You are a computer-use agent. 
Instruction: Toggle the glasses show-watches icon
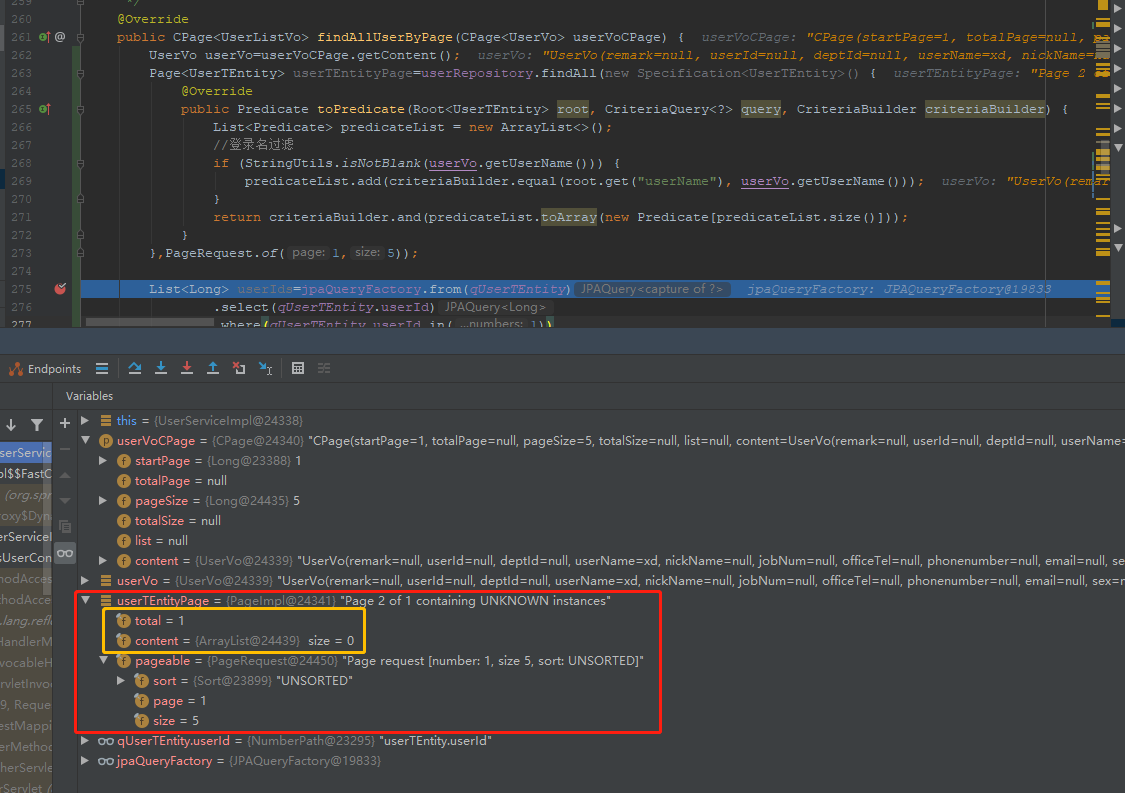pos(65,553)
